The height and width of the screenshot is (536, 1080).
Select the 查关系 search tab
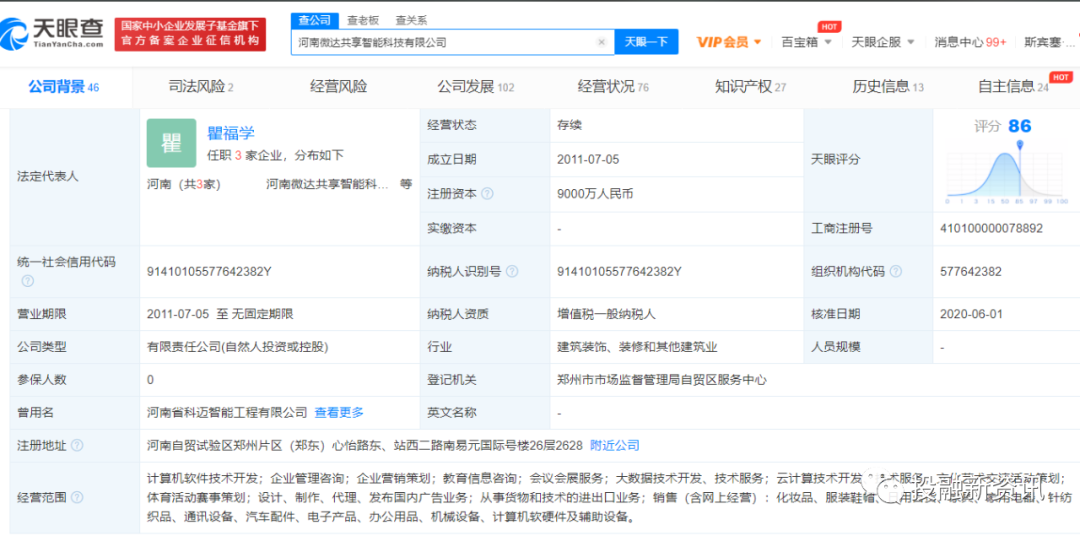pos(411,20)
